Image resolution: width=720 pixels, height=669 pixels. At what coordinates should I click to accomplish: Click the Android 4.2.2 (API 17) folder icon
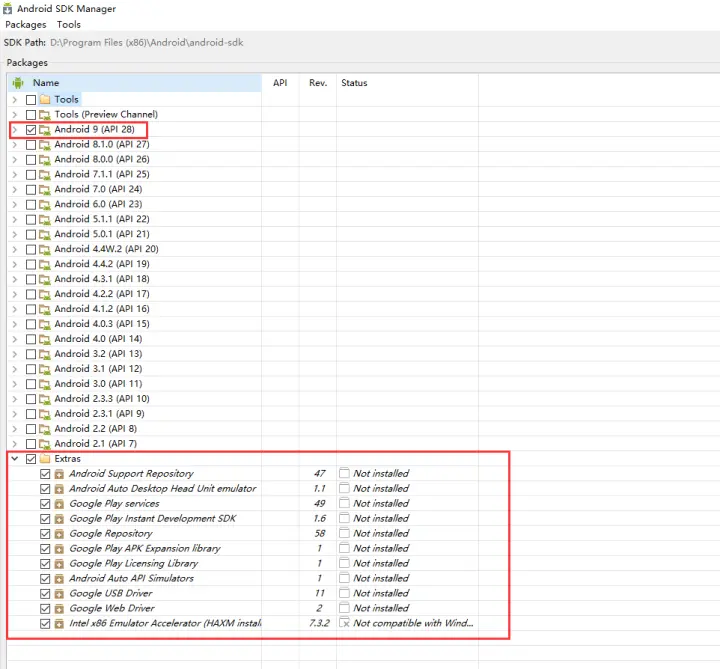pos(45,294)
